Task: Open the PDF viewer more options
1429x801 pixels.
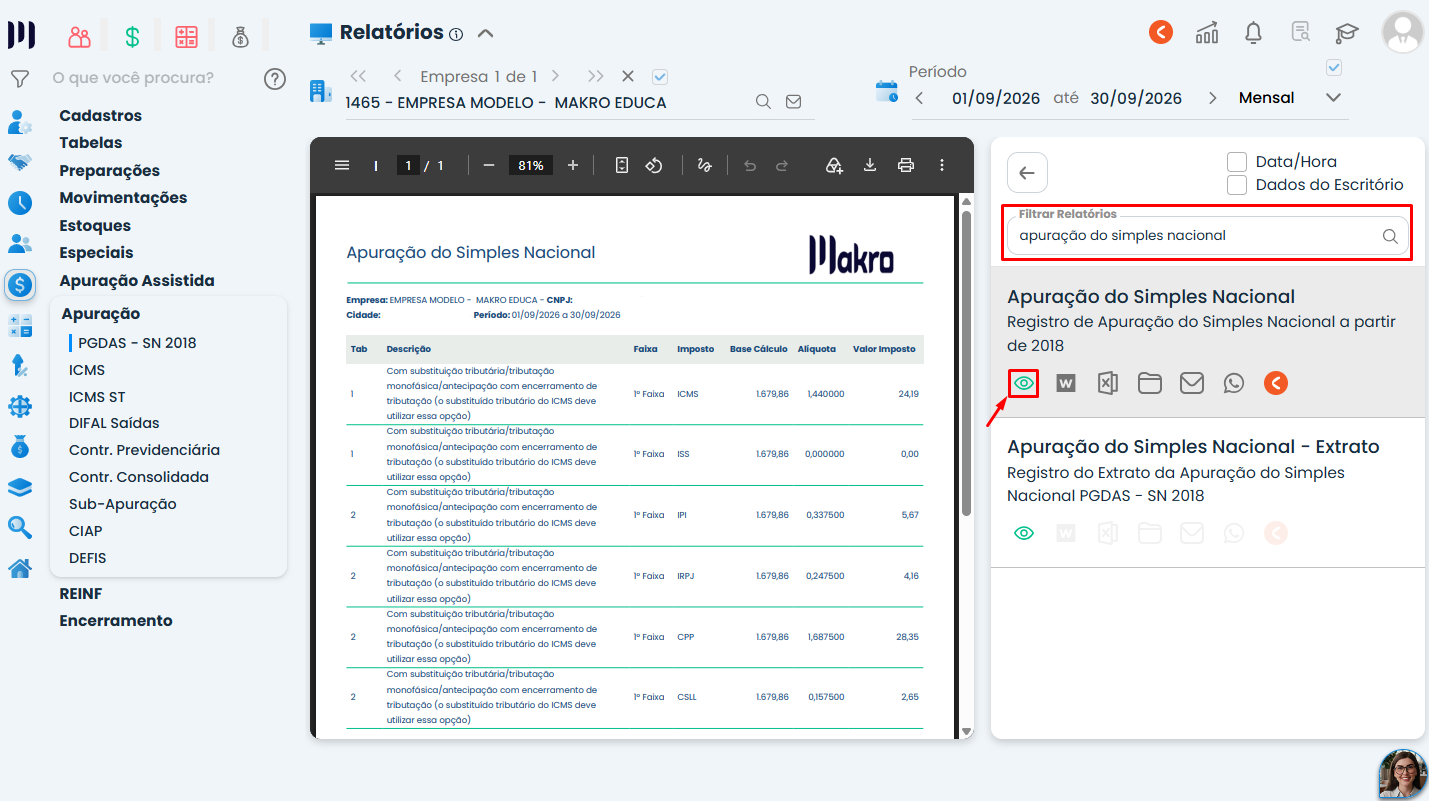Action: point(942,165)
